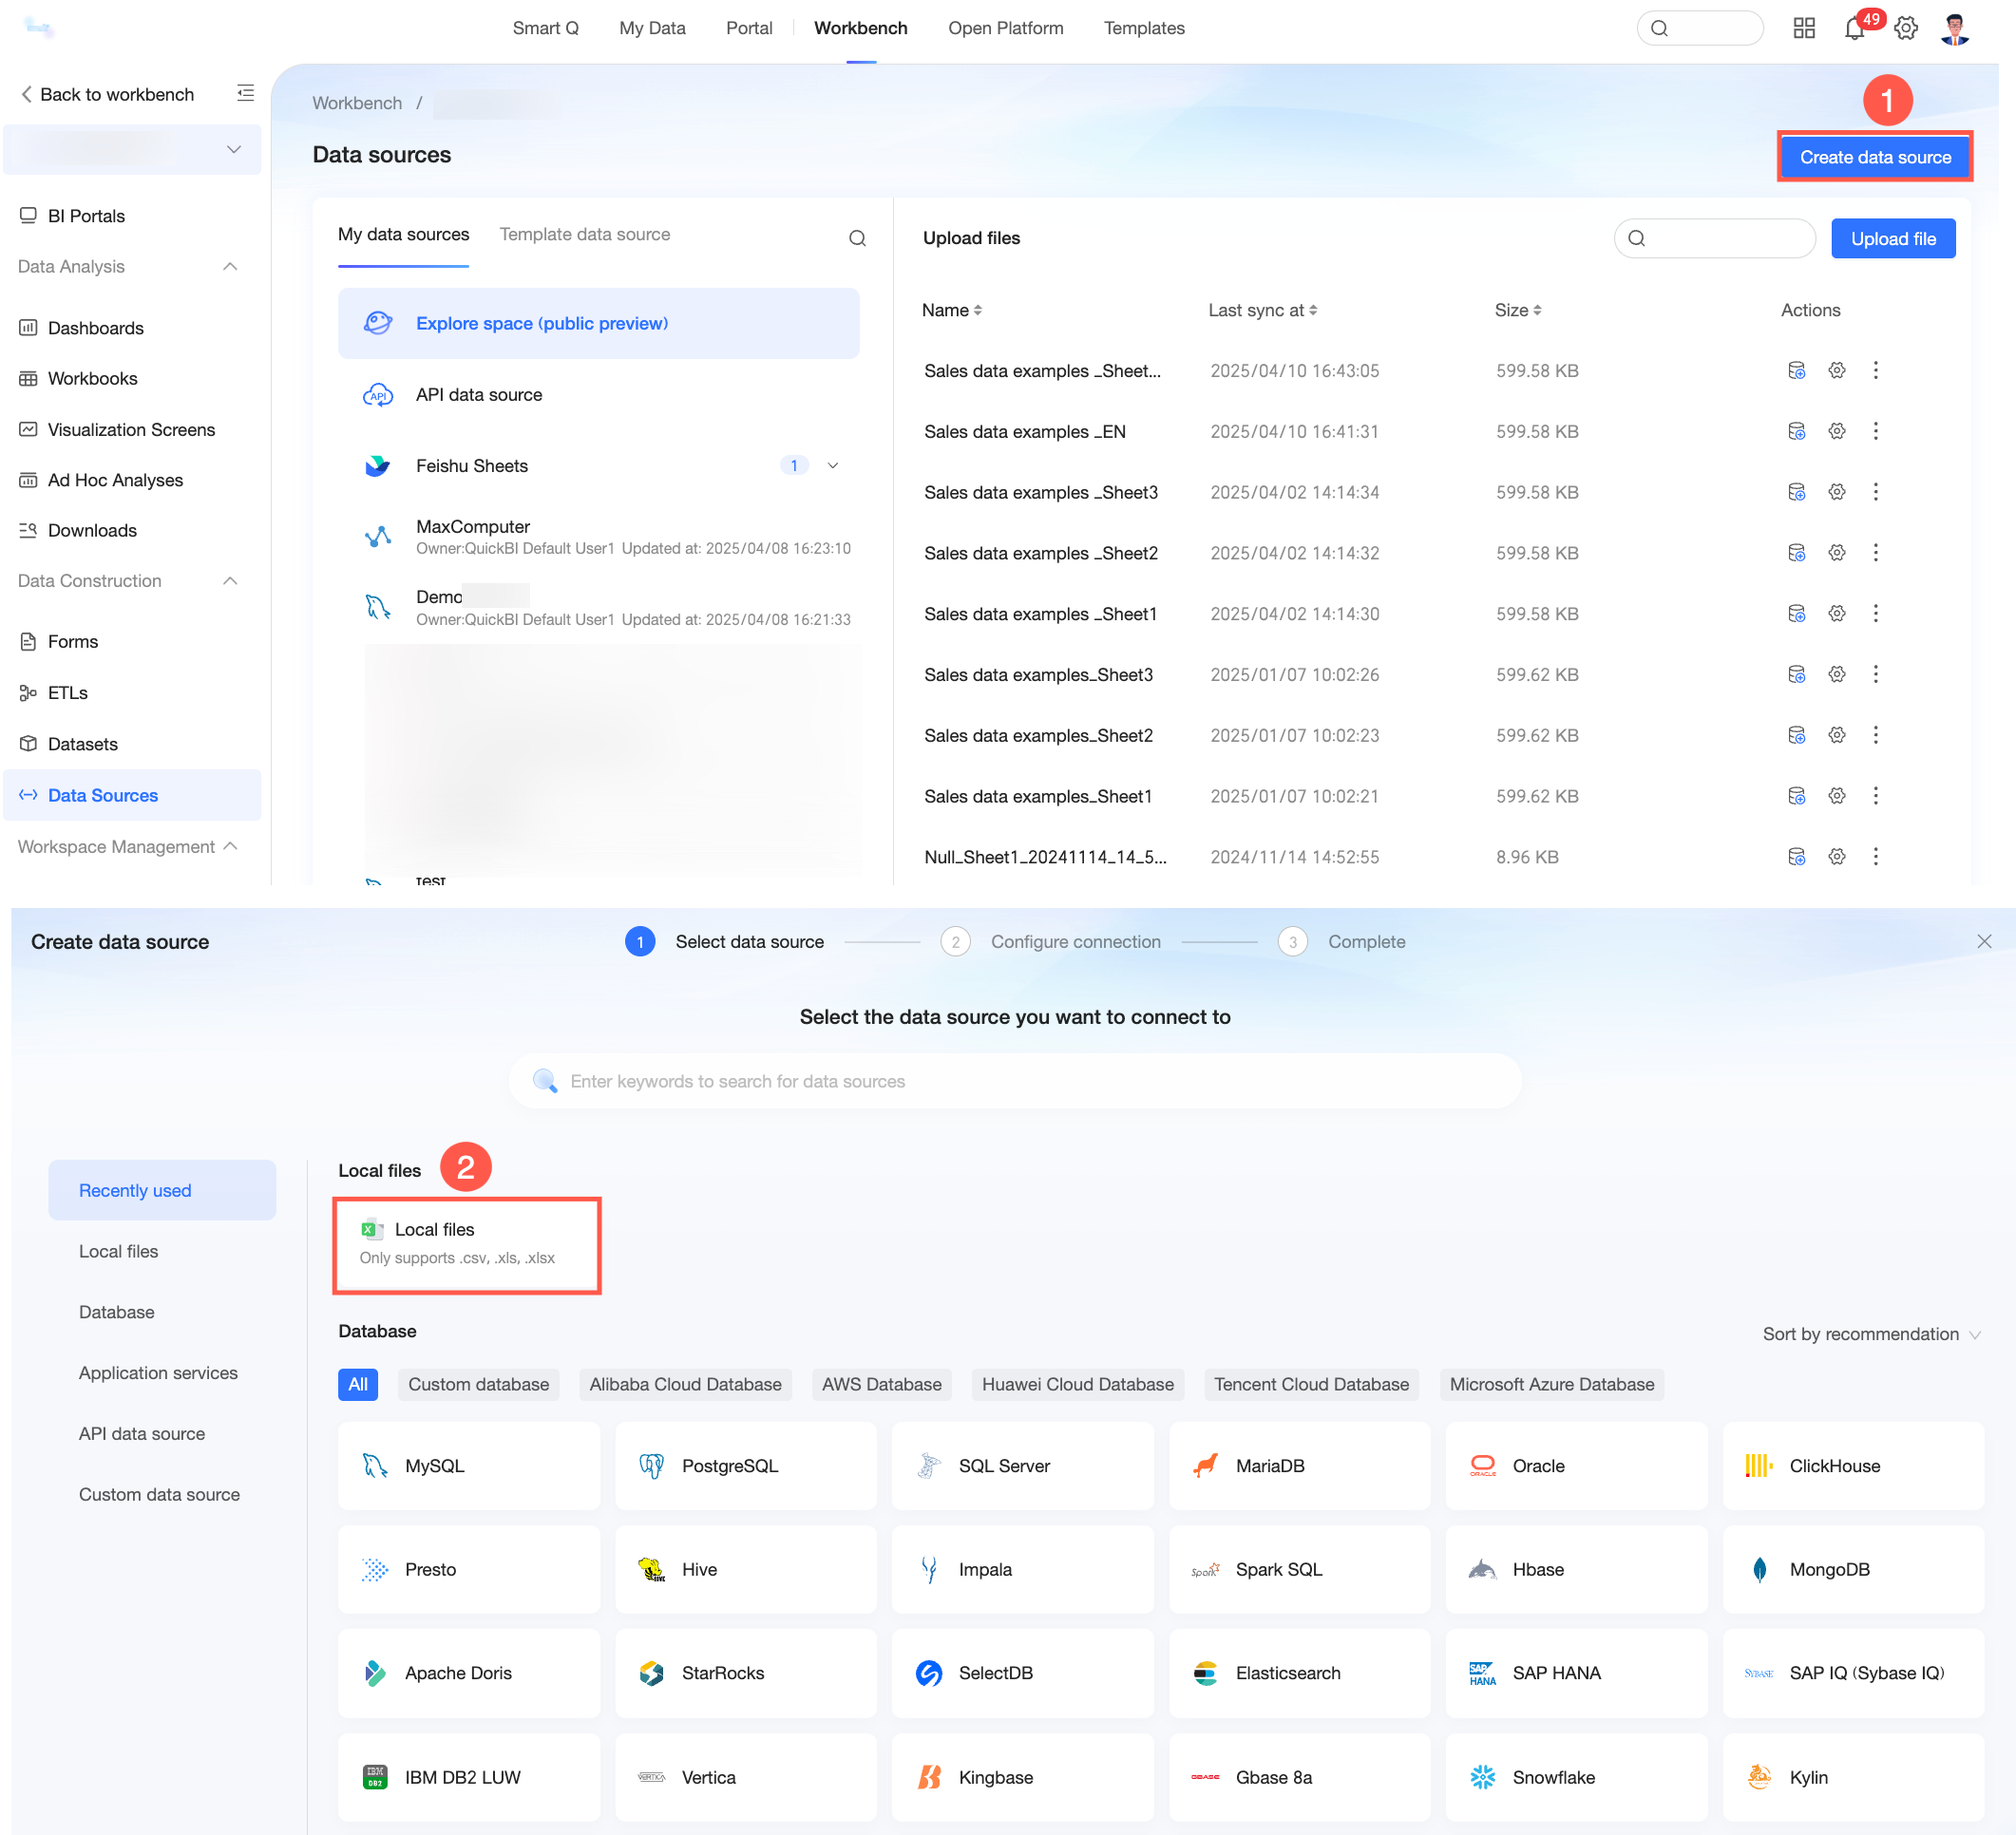
Task: Click the data source keyword search field
Action: tap(1015, 1081)
